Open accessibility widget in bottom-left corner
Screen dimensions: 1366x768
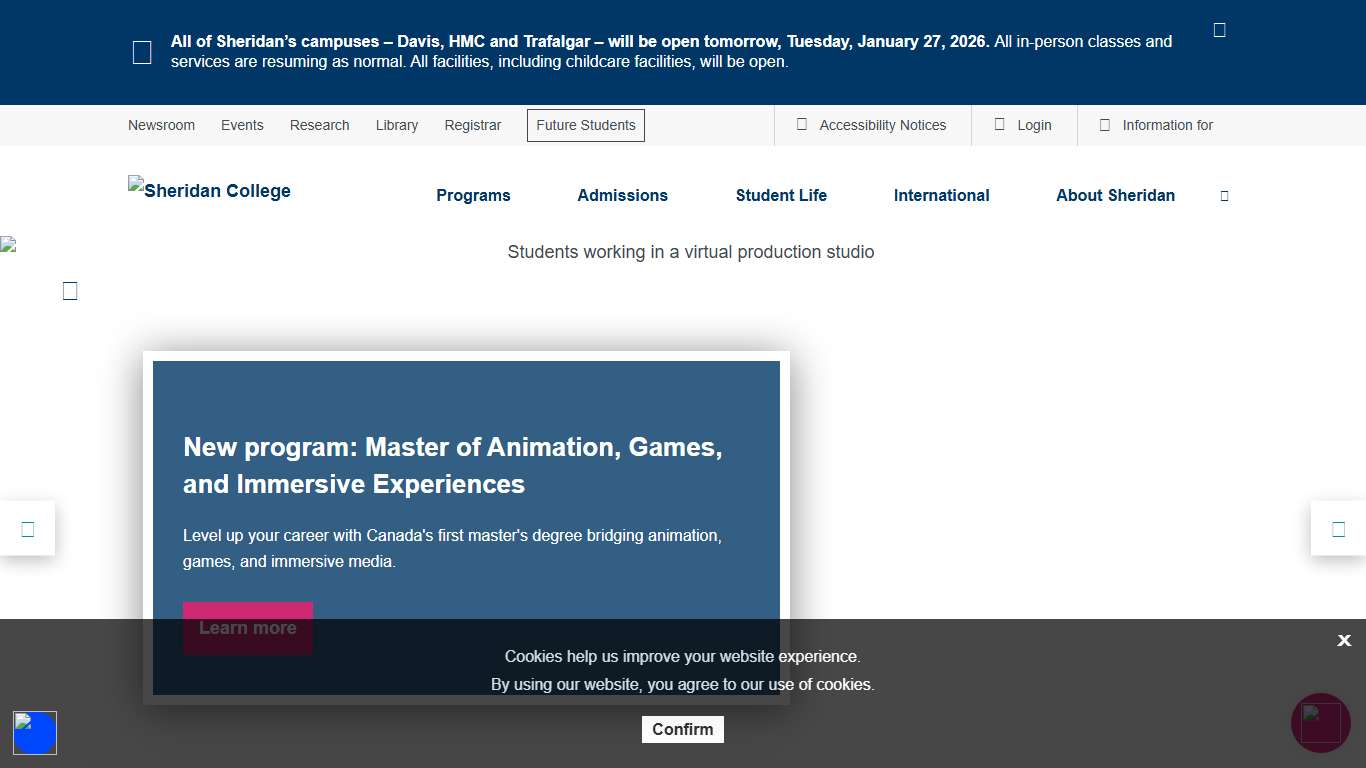(35, 733)
